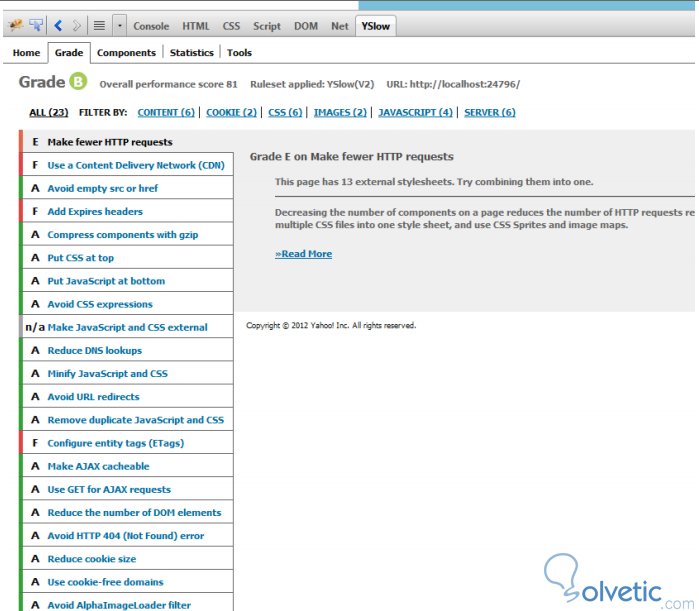This screenshot has width=699, height=611.
Task: Open the Tools tab
Action: [x=239, y=53]
